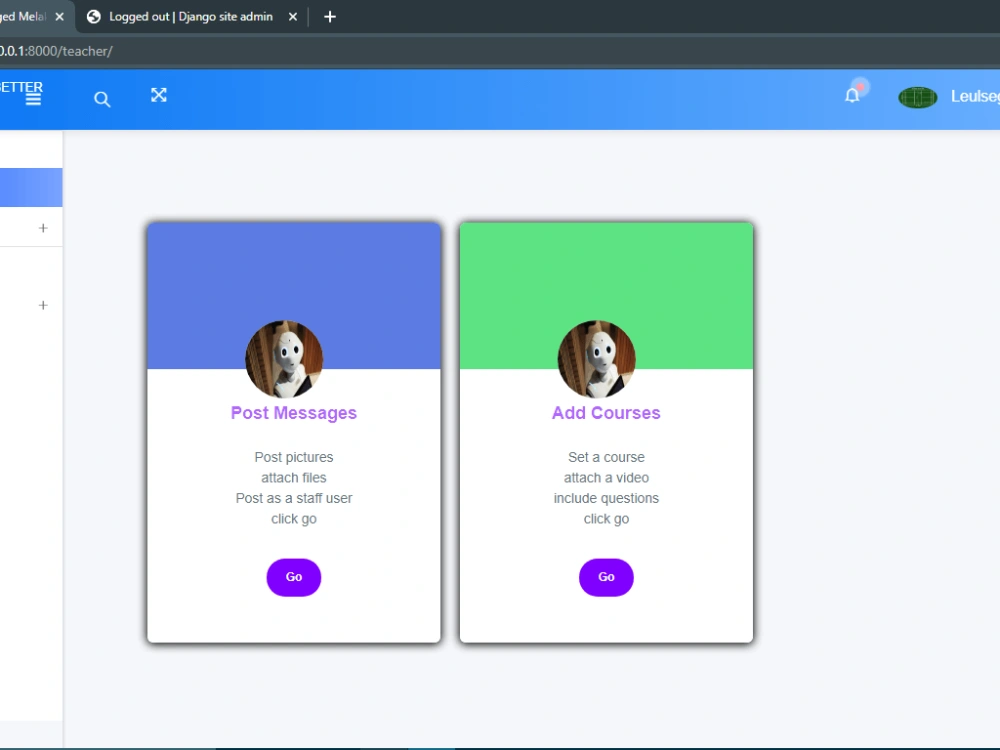Image resolution: width=1000 pixels, height=750 pixels.
Task: Select the highlighted blue sidebar item
Action: click(31, 188)
